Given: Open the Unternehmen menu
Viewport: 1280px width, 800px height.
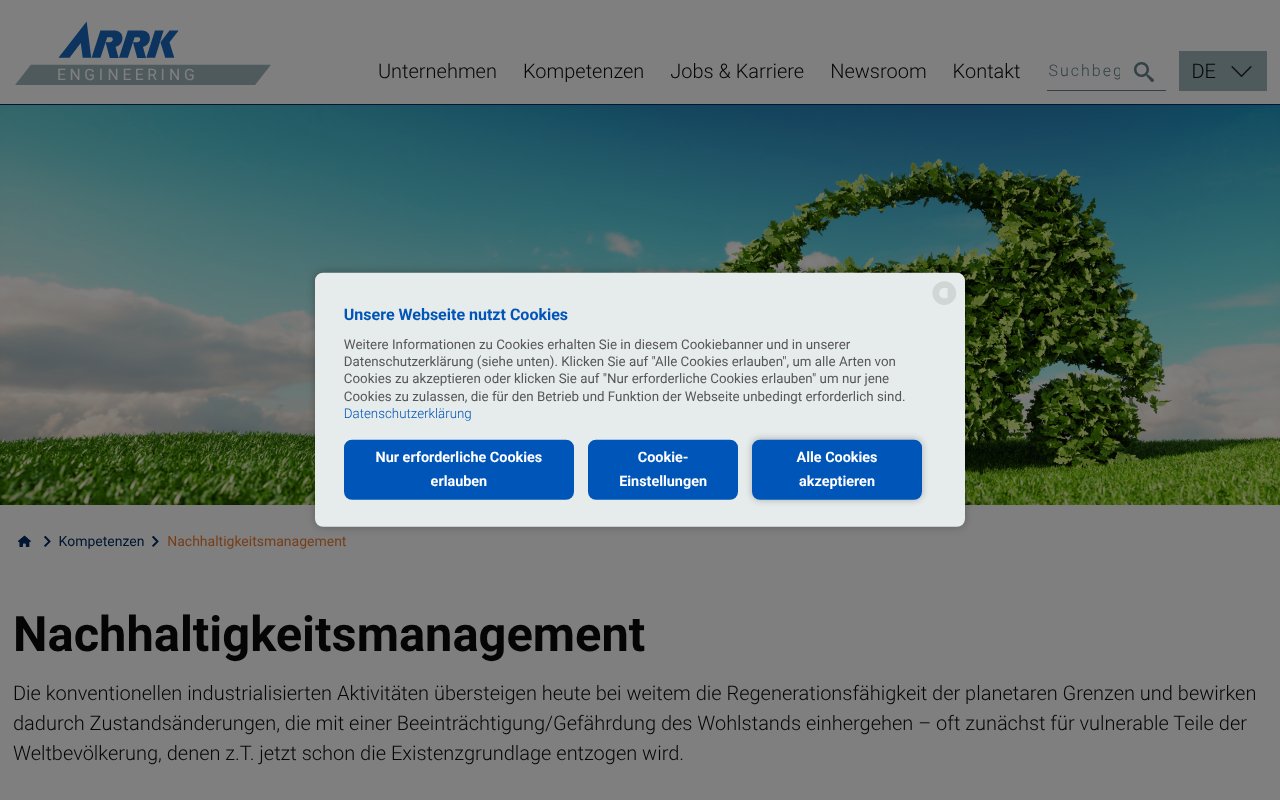Looking at the screenshot, I should [x=437, y=71].
